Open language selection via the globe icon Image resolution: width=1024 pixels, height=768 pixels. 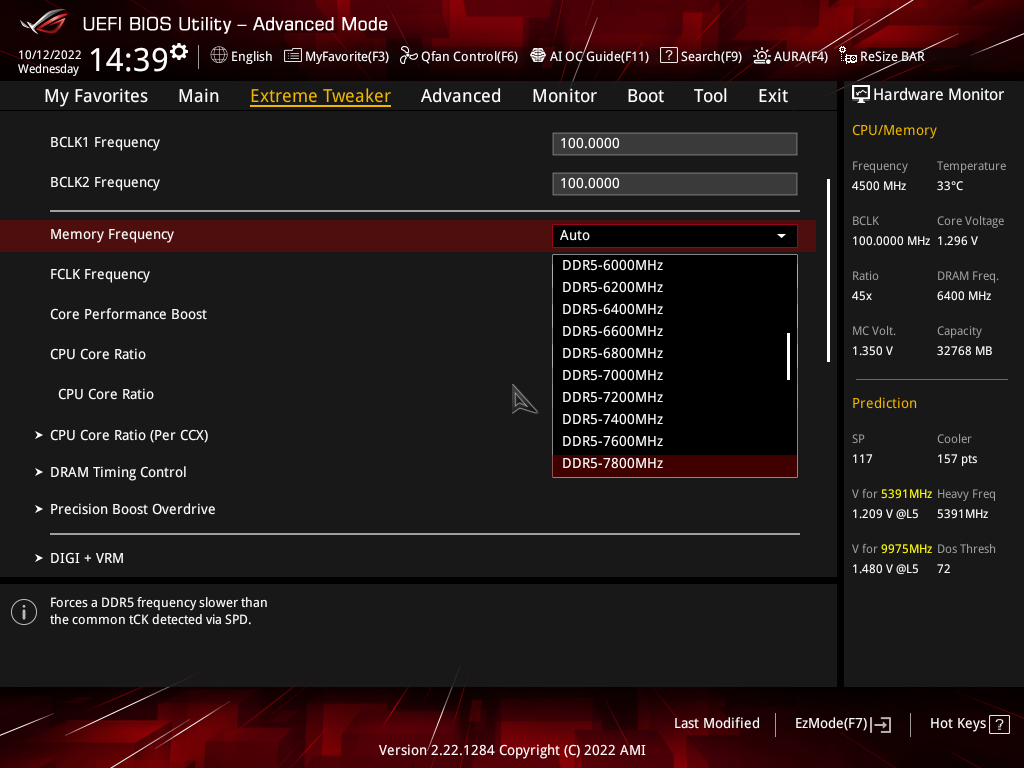219,56
